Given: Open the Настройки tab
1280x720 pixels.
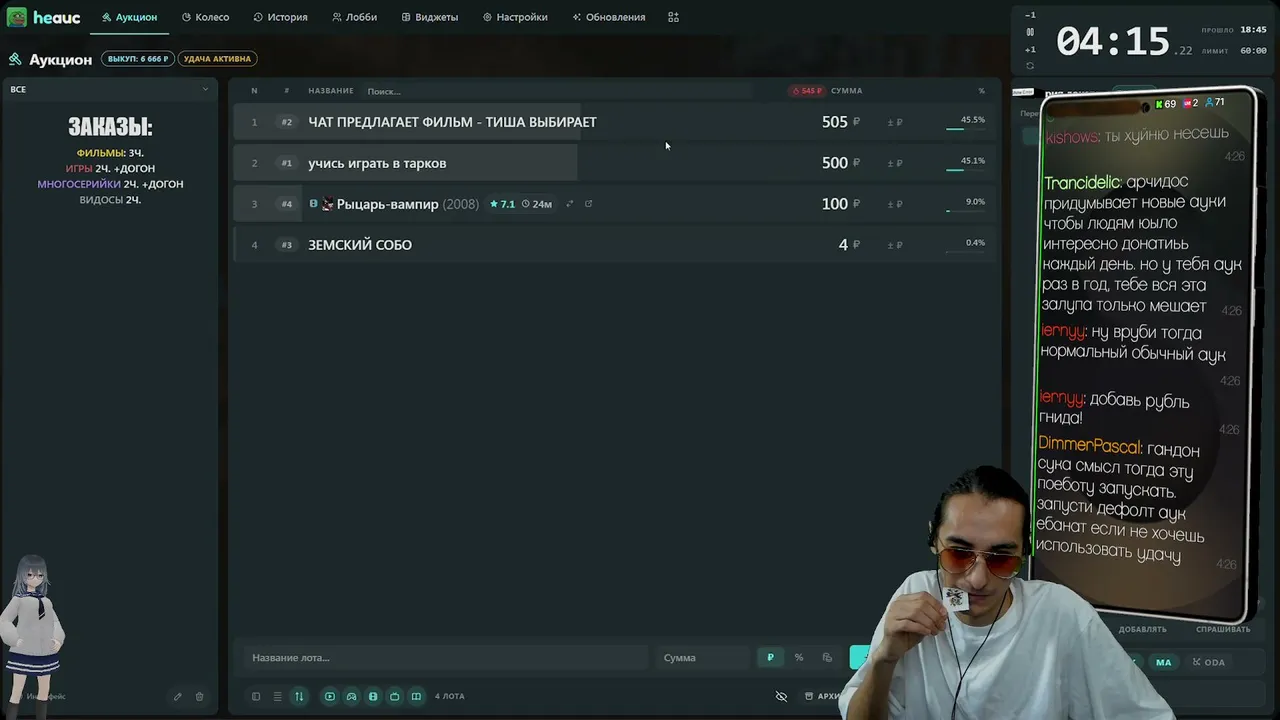Looking at the screenshot, I should pos(514,17).
